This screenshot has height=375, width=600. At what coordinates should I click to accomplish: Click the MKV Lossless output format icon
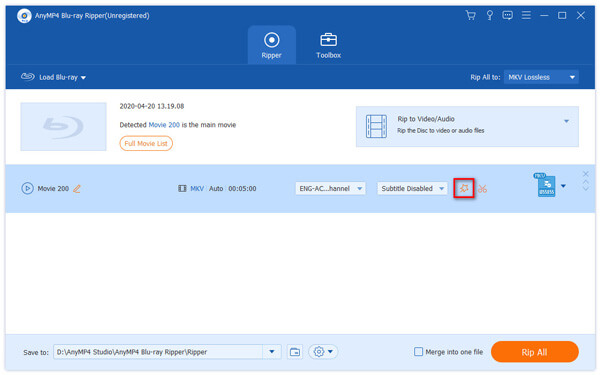pyautogui.click(x=545, y=185)
